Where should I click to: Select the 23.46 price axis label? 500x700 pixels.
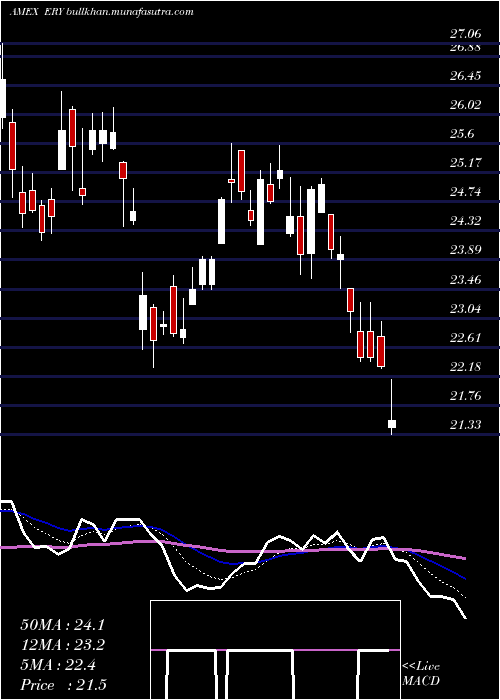coord(465,280)
